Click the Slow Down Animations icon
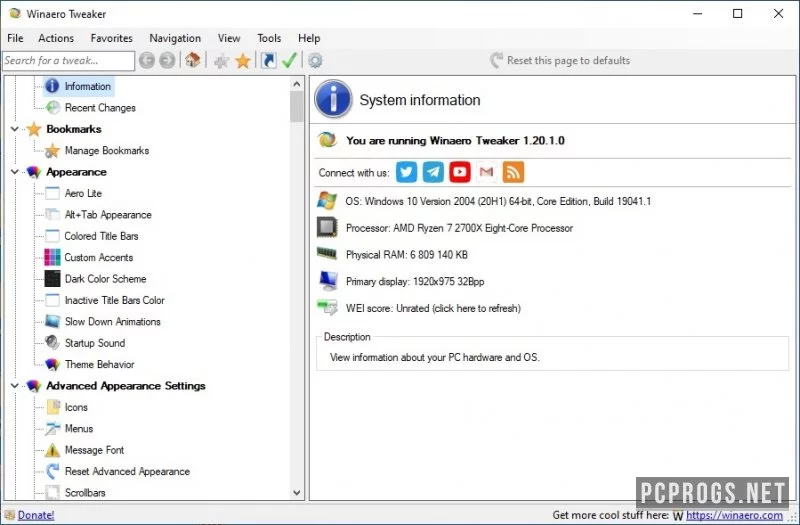The width and height of the screenshot is (800, 525). click(x=53, y=321)
